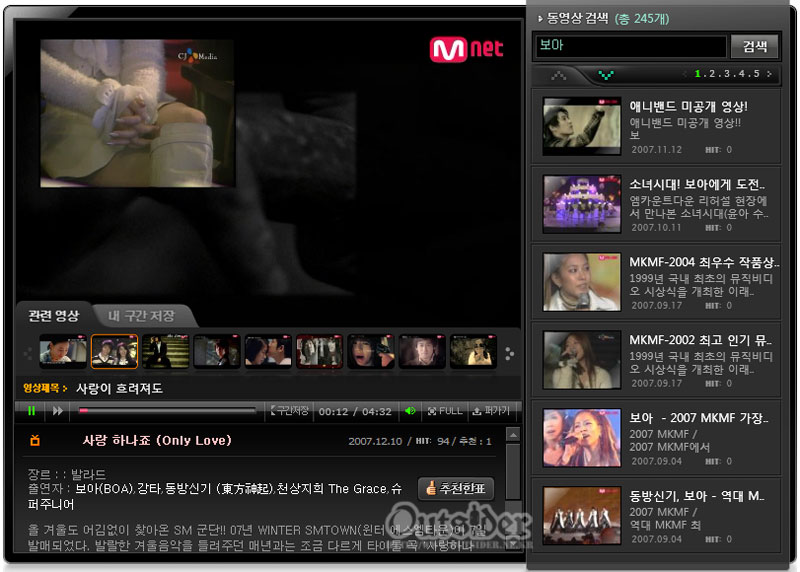Open fifth related video thumbnail
Image resolution: width=800 pixels, height=572 pixels.
(x=268, y=352)
